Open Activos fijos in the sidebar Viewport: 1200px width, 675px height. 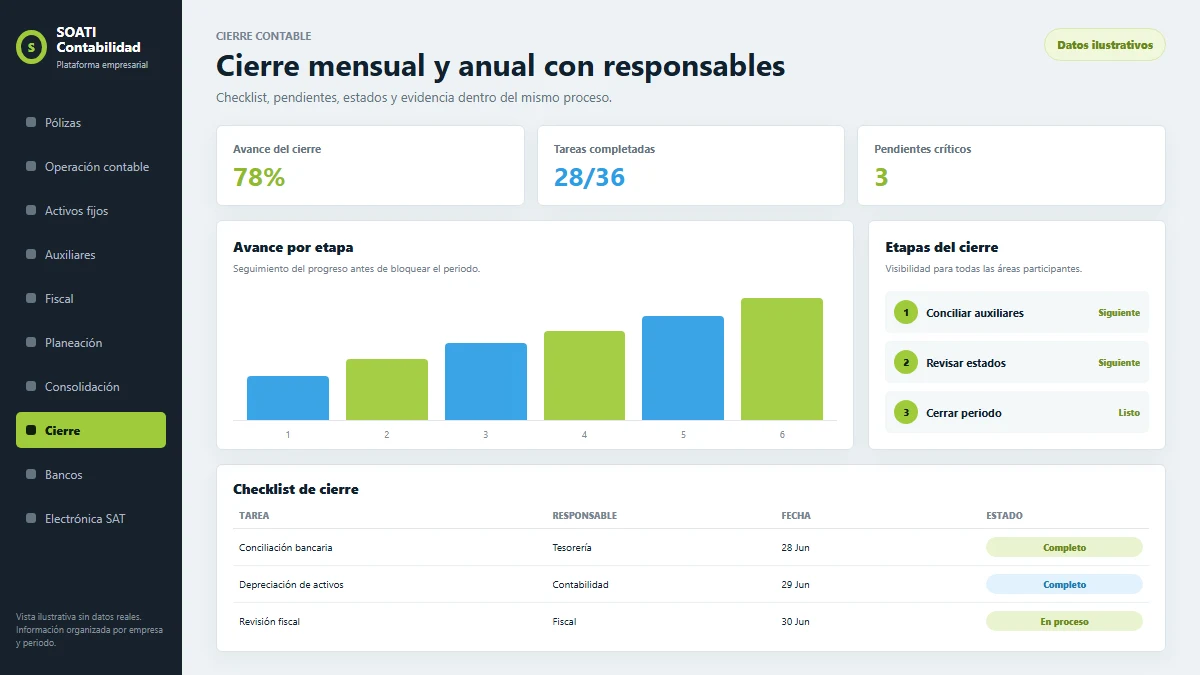91,211
